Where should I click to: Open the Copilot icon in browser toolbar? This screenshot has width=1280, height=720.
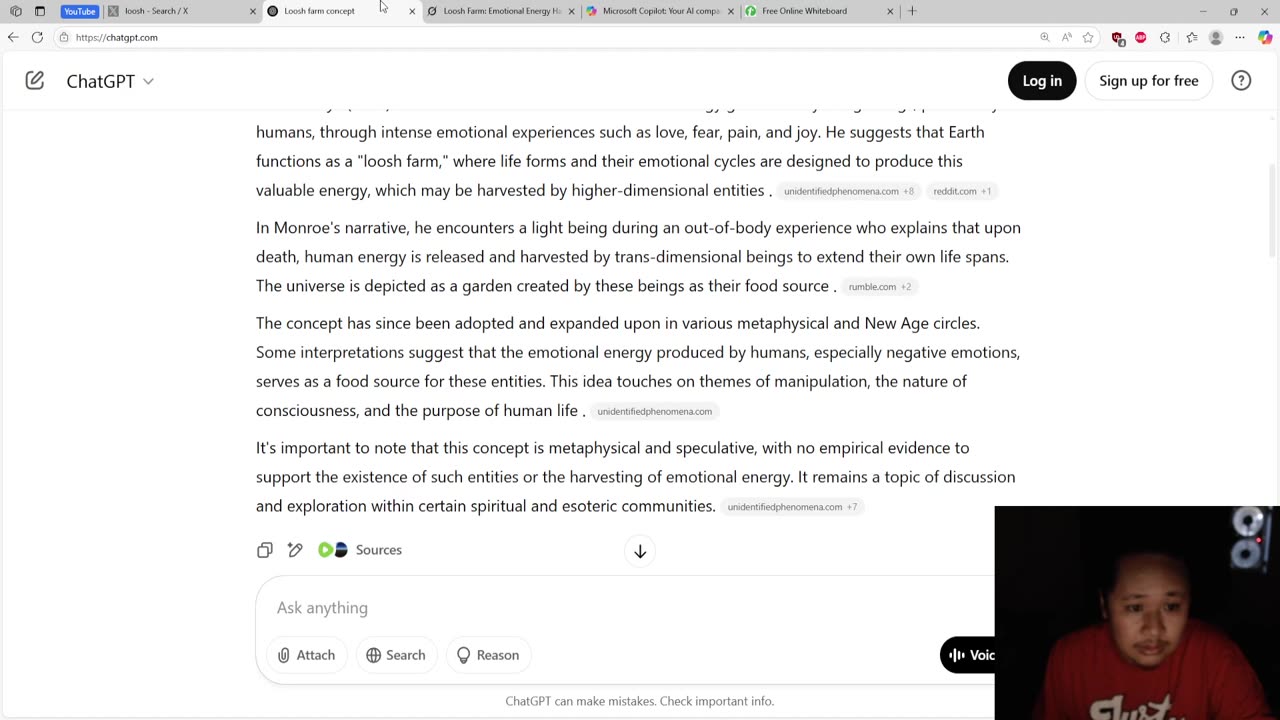tap(1265, 37)
